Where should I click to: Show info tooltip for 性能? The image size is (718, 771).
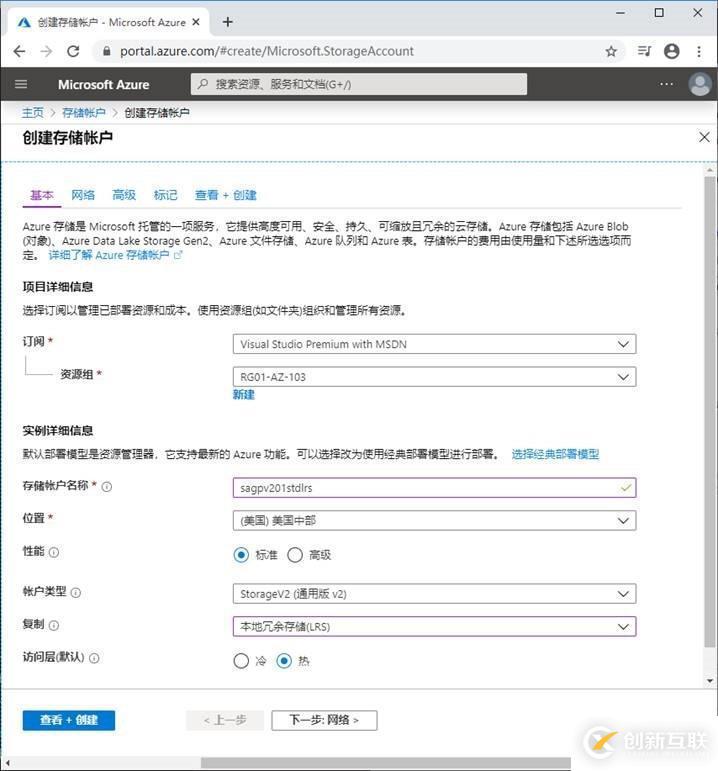(54, 552)
